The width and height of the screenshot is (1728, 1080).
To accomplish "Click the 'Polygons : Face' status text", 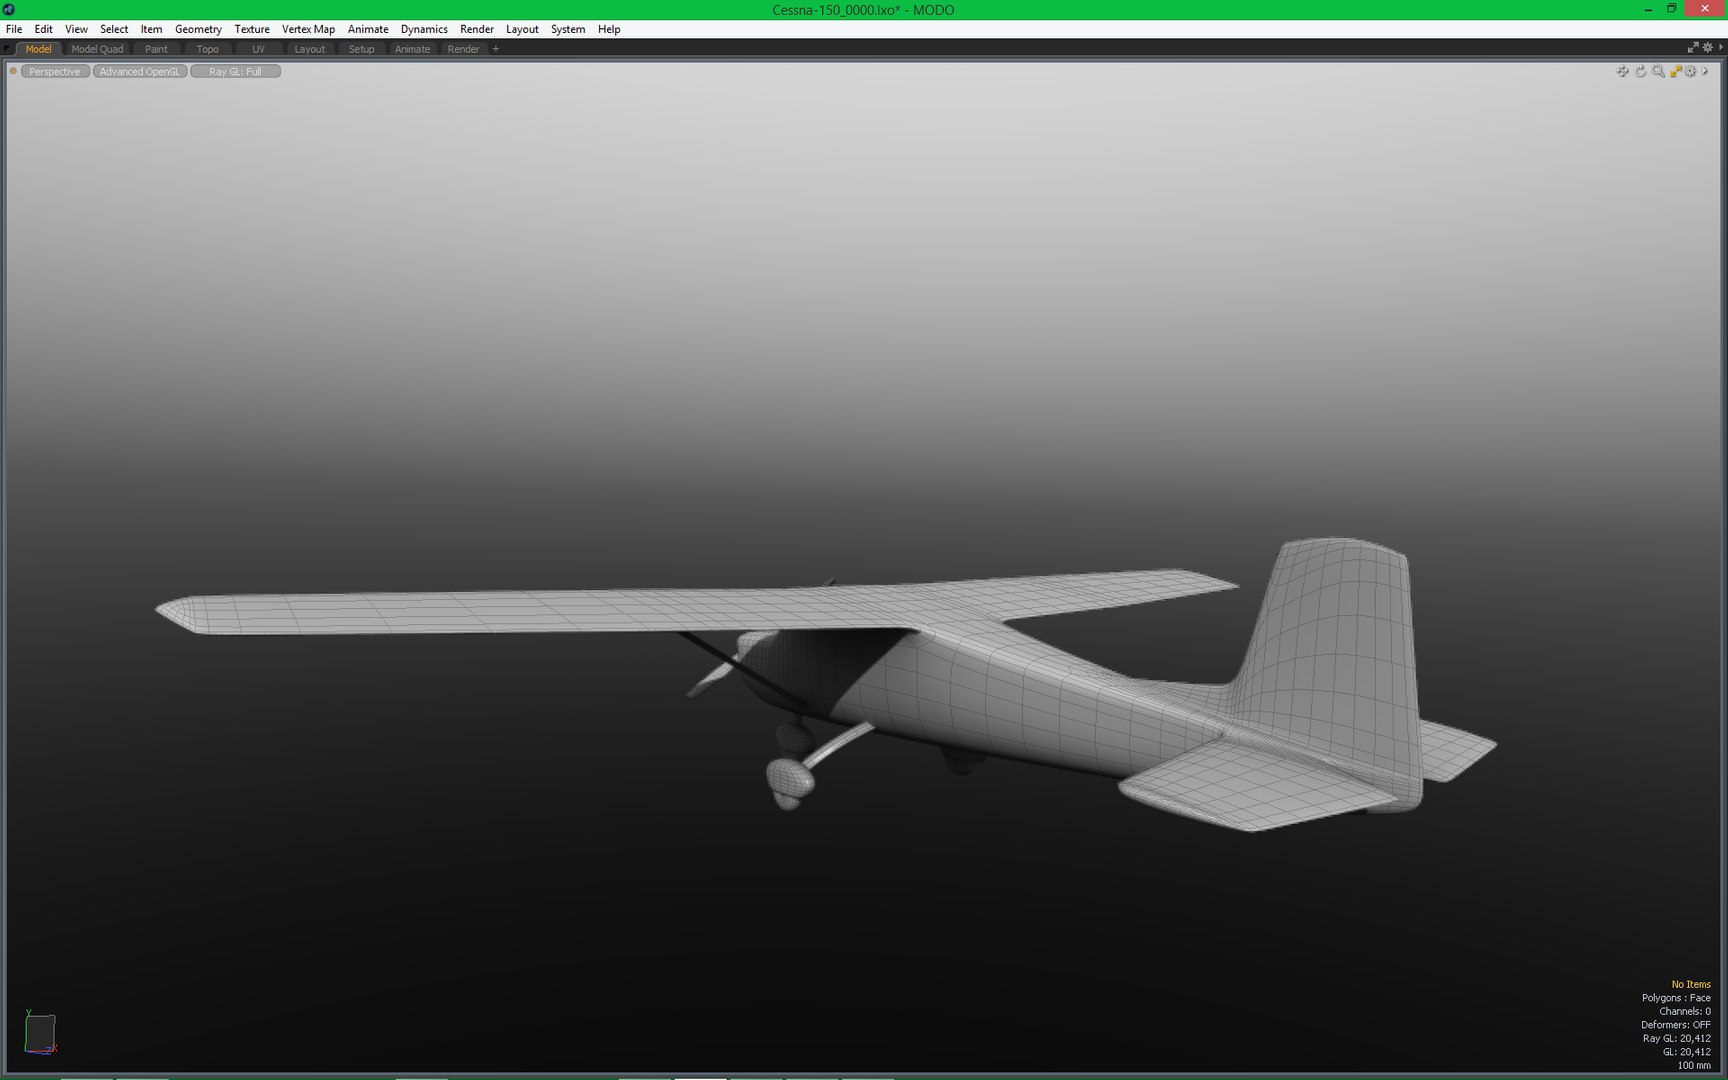I will [1676, 998].
